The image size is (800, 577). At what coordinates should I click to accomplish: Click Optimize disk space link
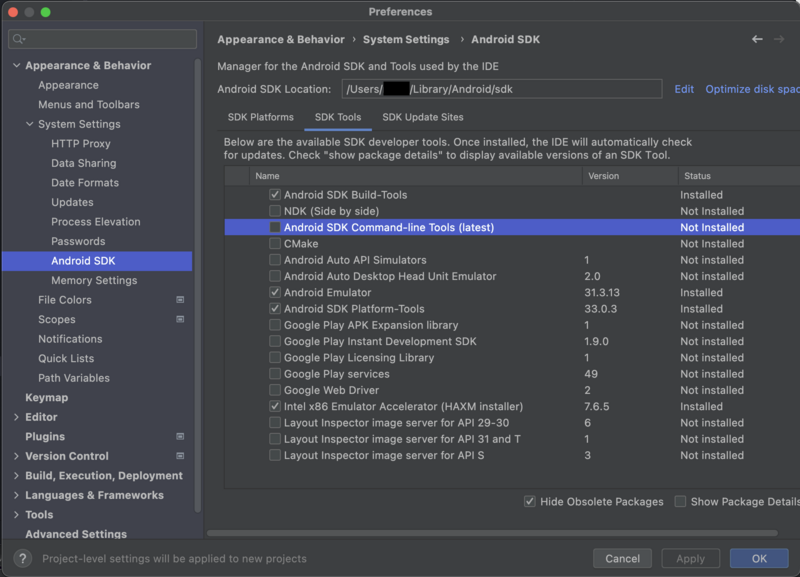click(753, 89)
